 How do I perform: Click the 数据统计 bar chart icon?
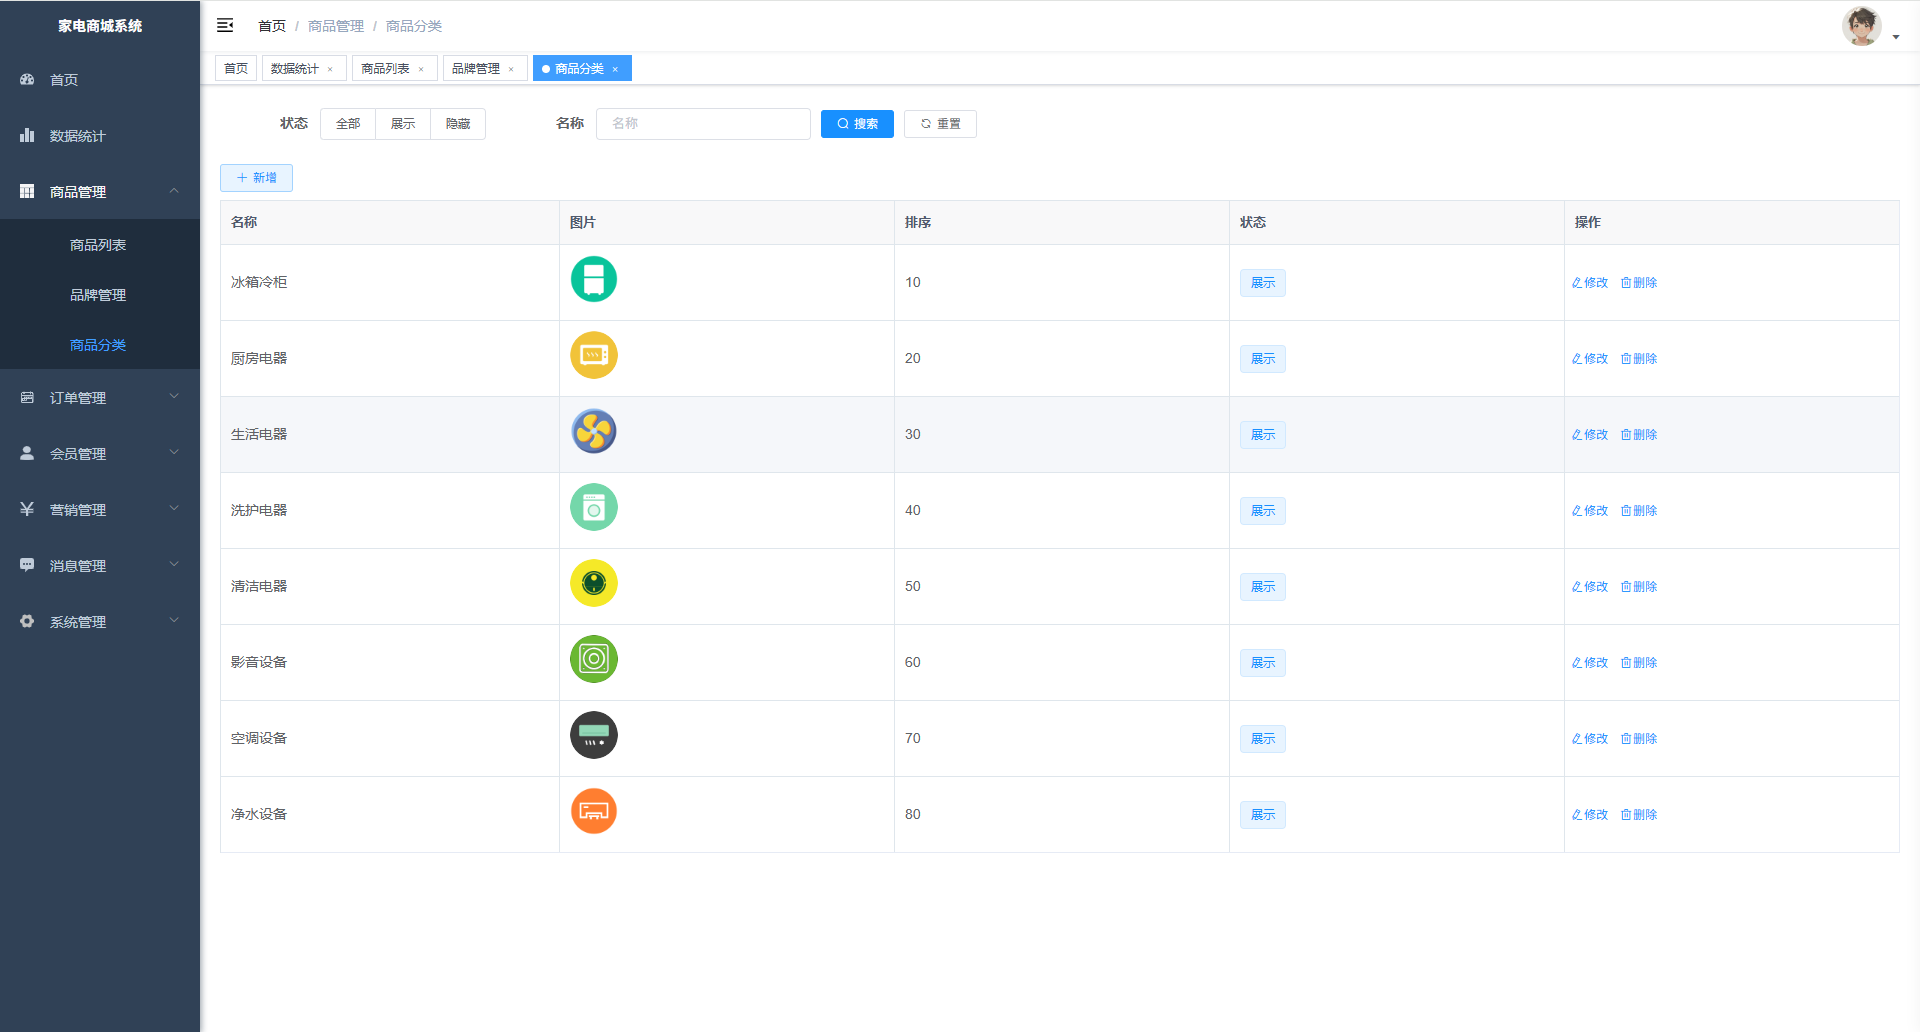tap(27, 135)
